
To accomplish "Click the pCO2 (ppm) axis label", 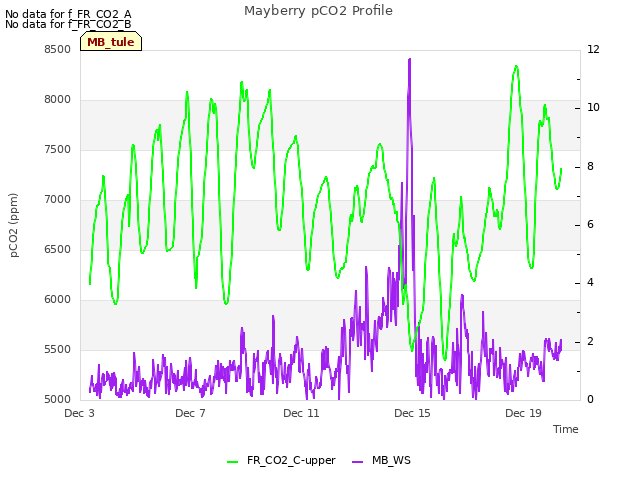I will click(x=14, y=225).
